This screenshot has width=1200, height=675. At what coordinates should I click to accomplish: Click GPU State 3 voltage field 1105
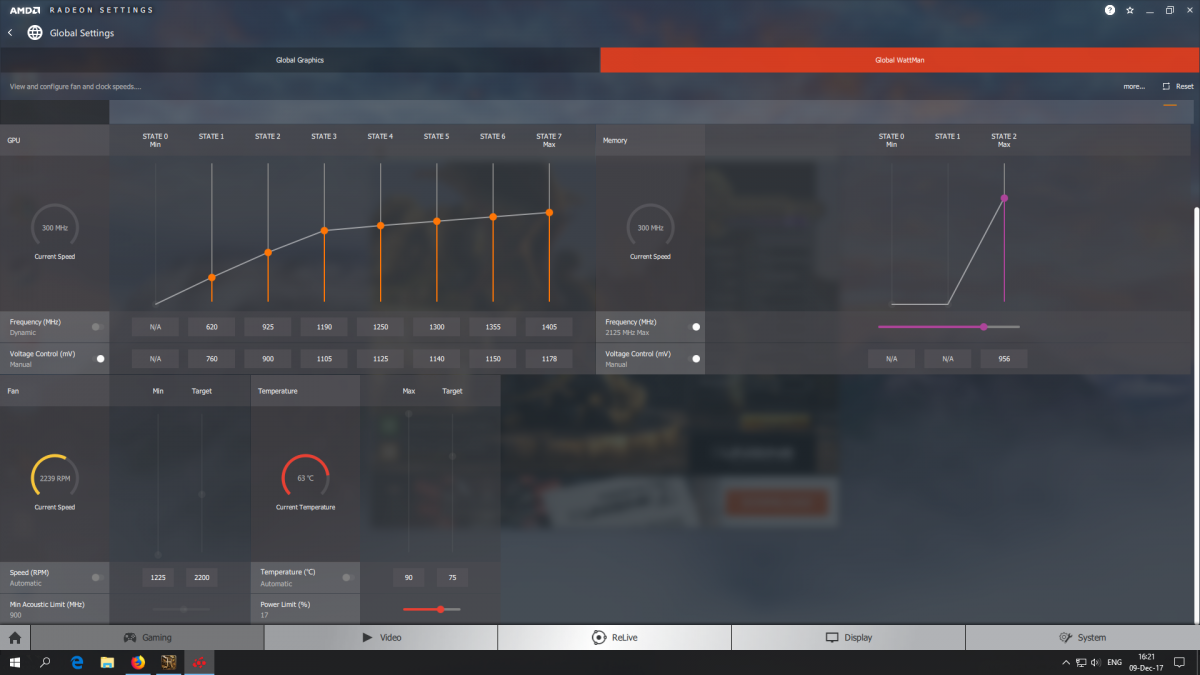323,358
